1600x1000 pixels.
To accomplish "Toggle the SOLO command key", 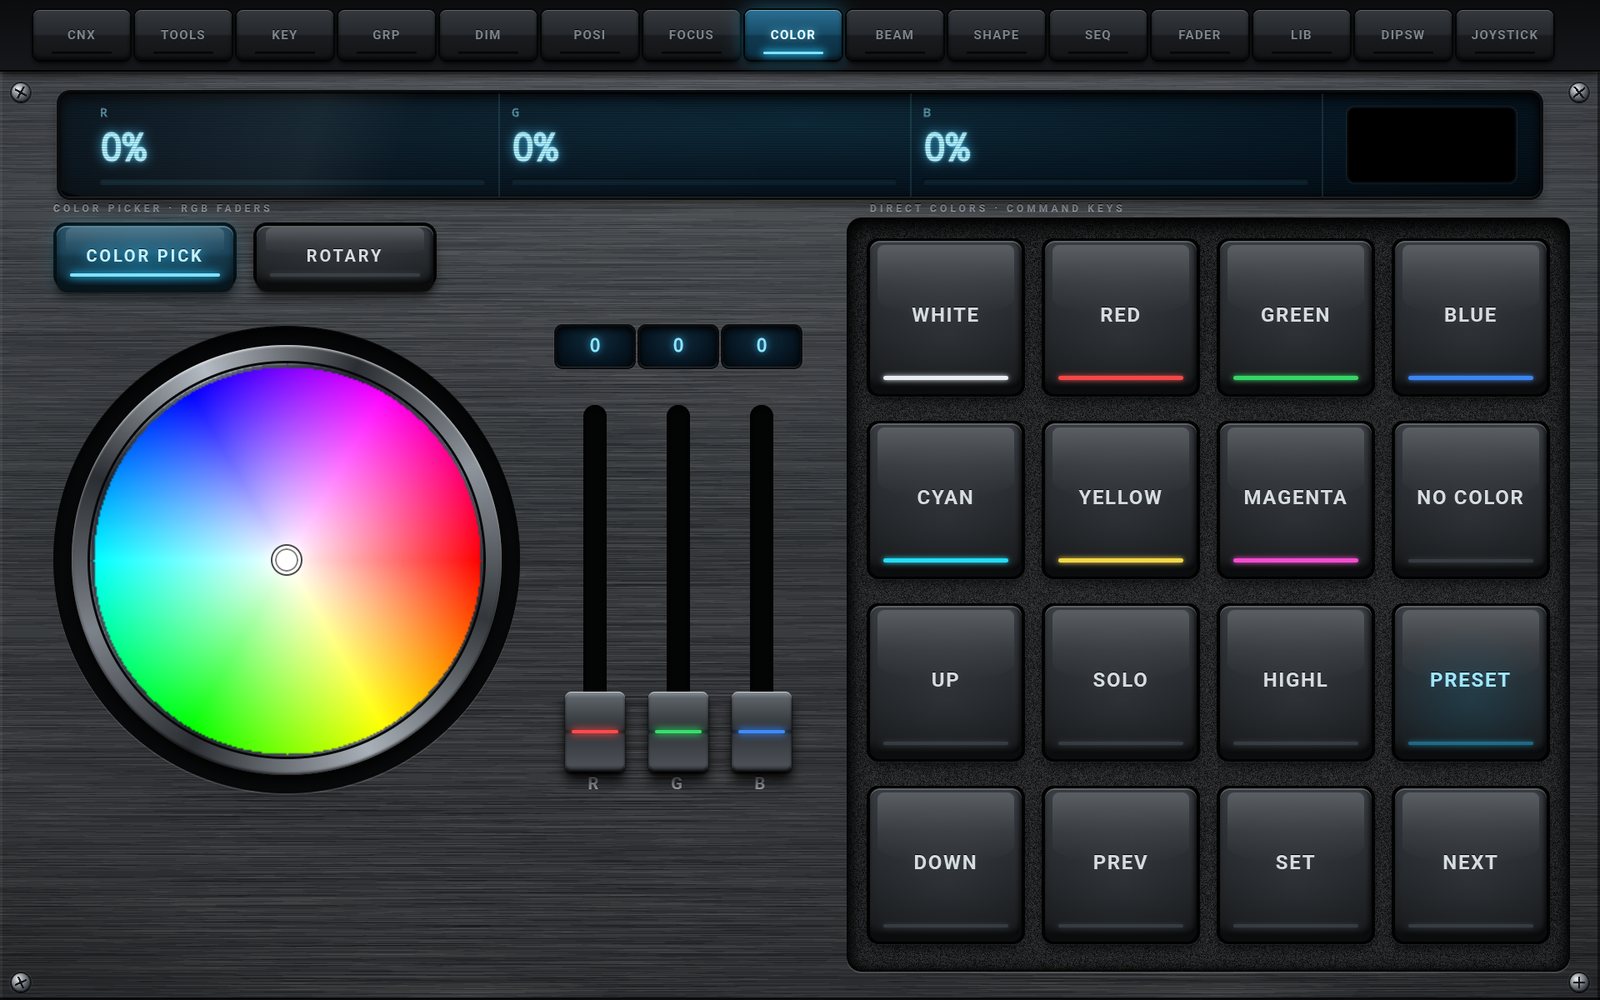I will [x=1120, y=682].
